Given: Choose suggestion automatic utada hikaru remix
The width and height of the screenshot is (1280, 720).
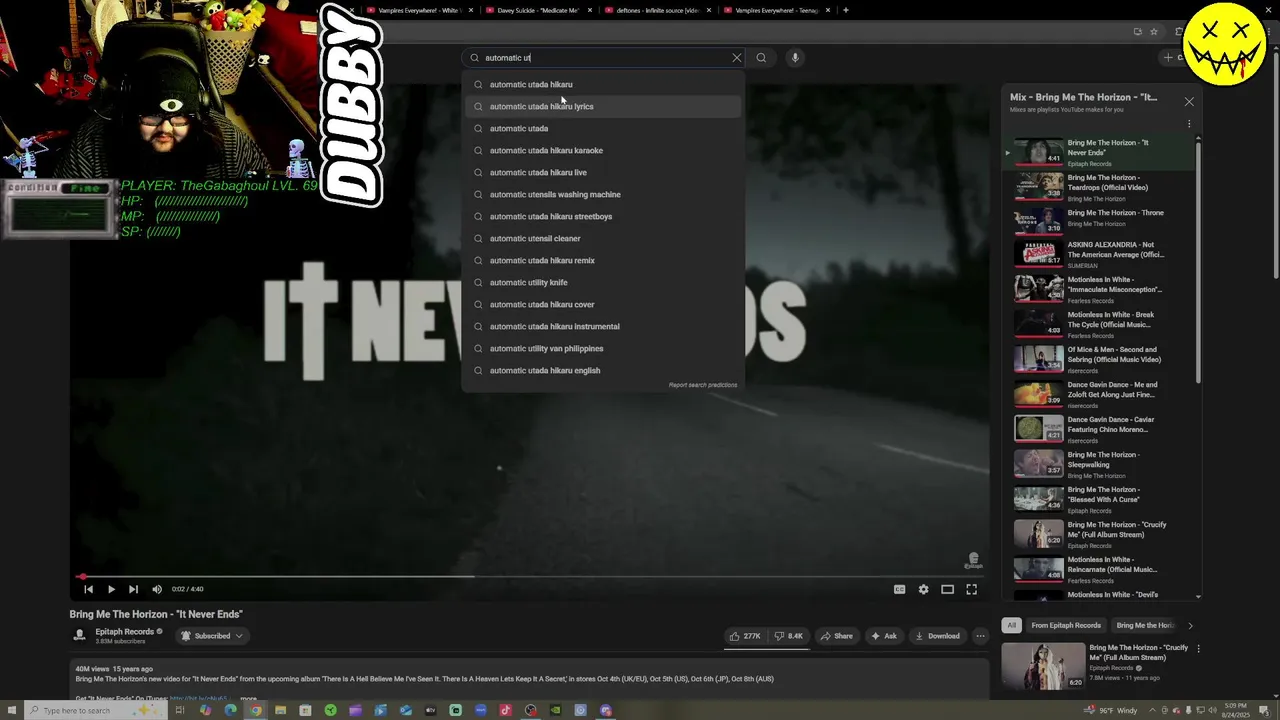Looking at the screenshot, I should (603, 261).
